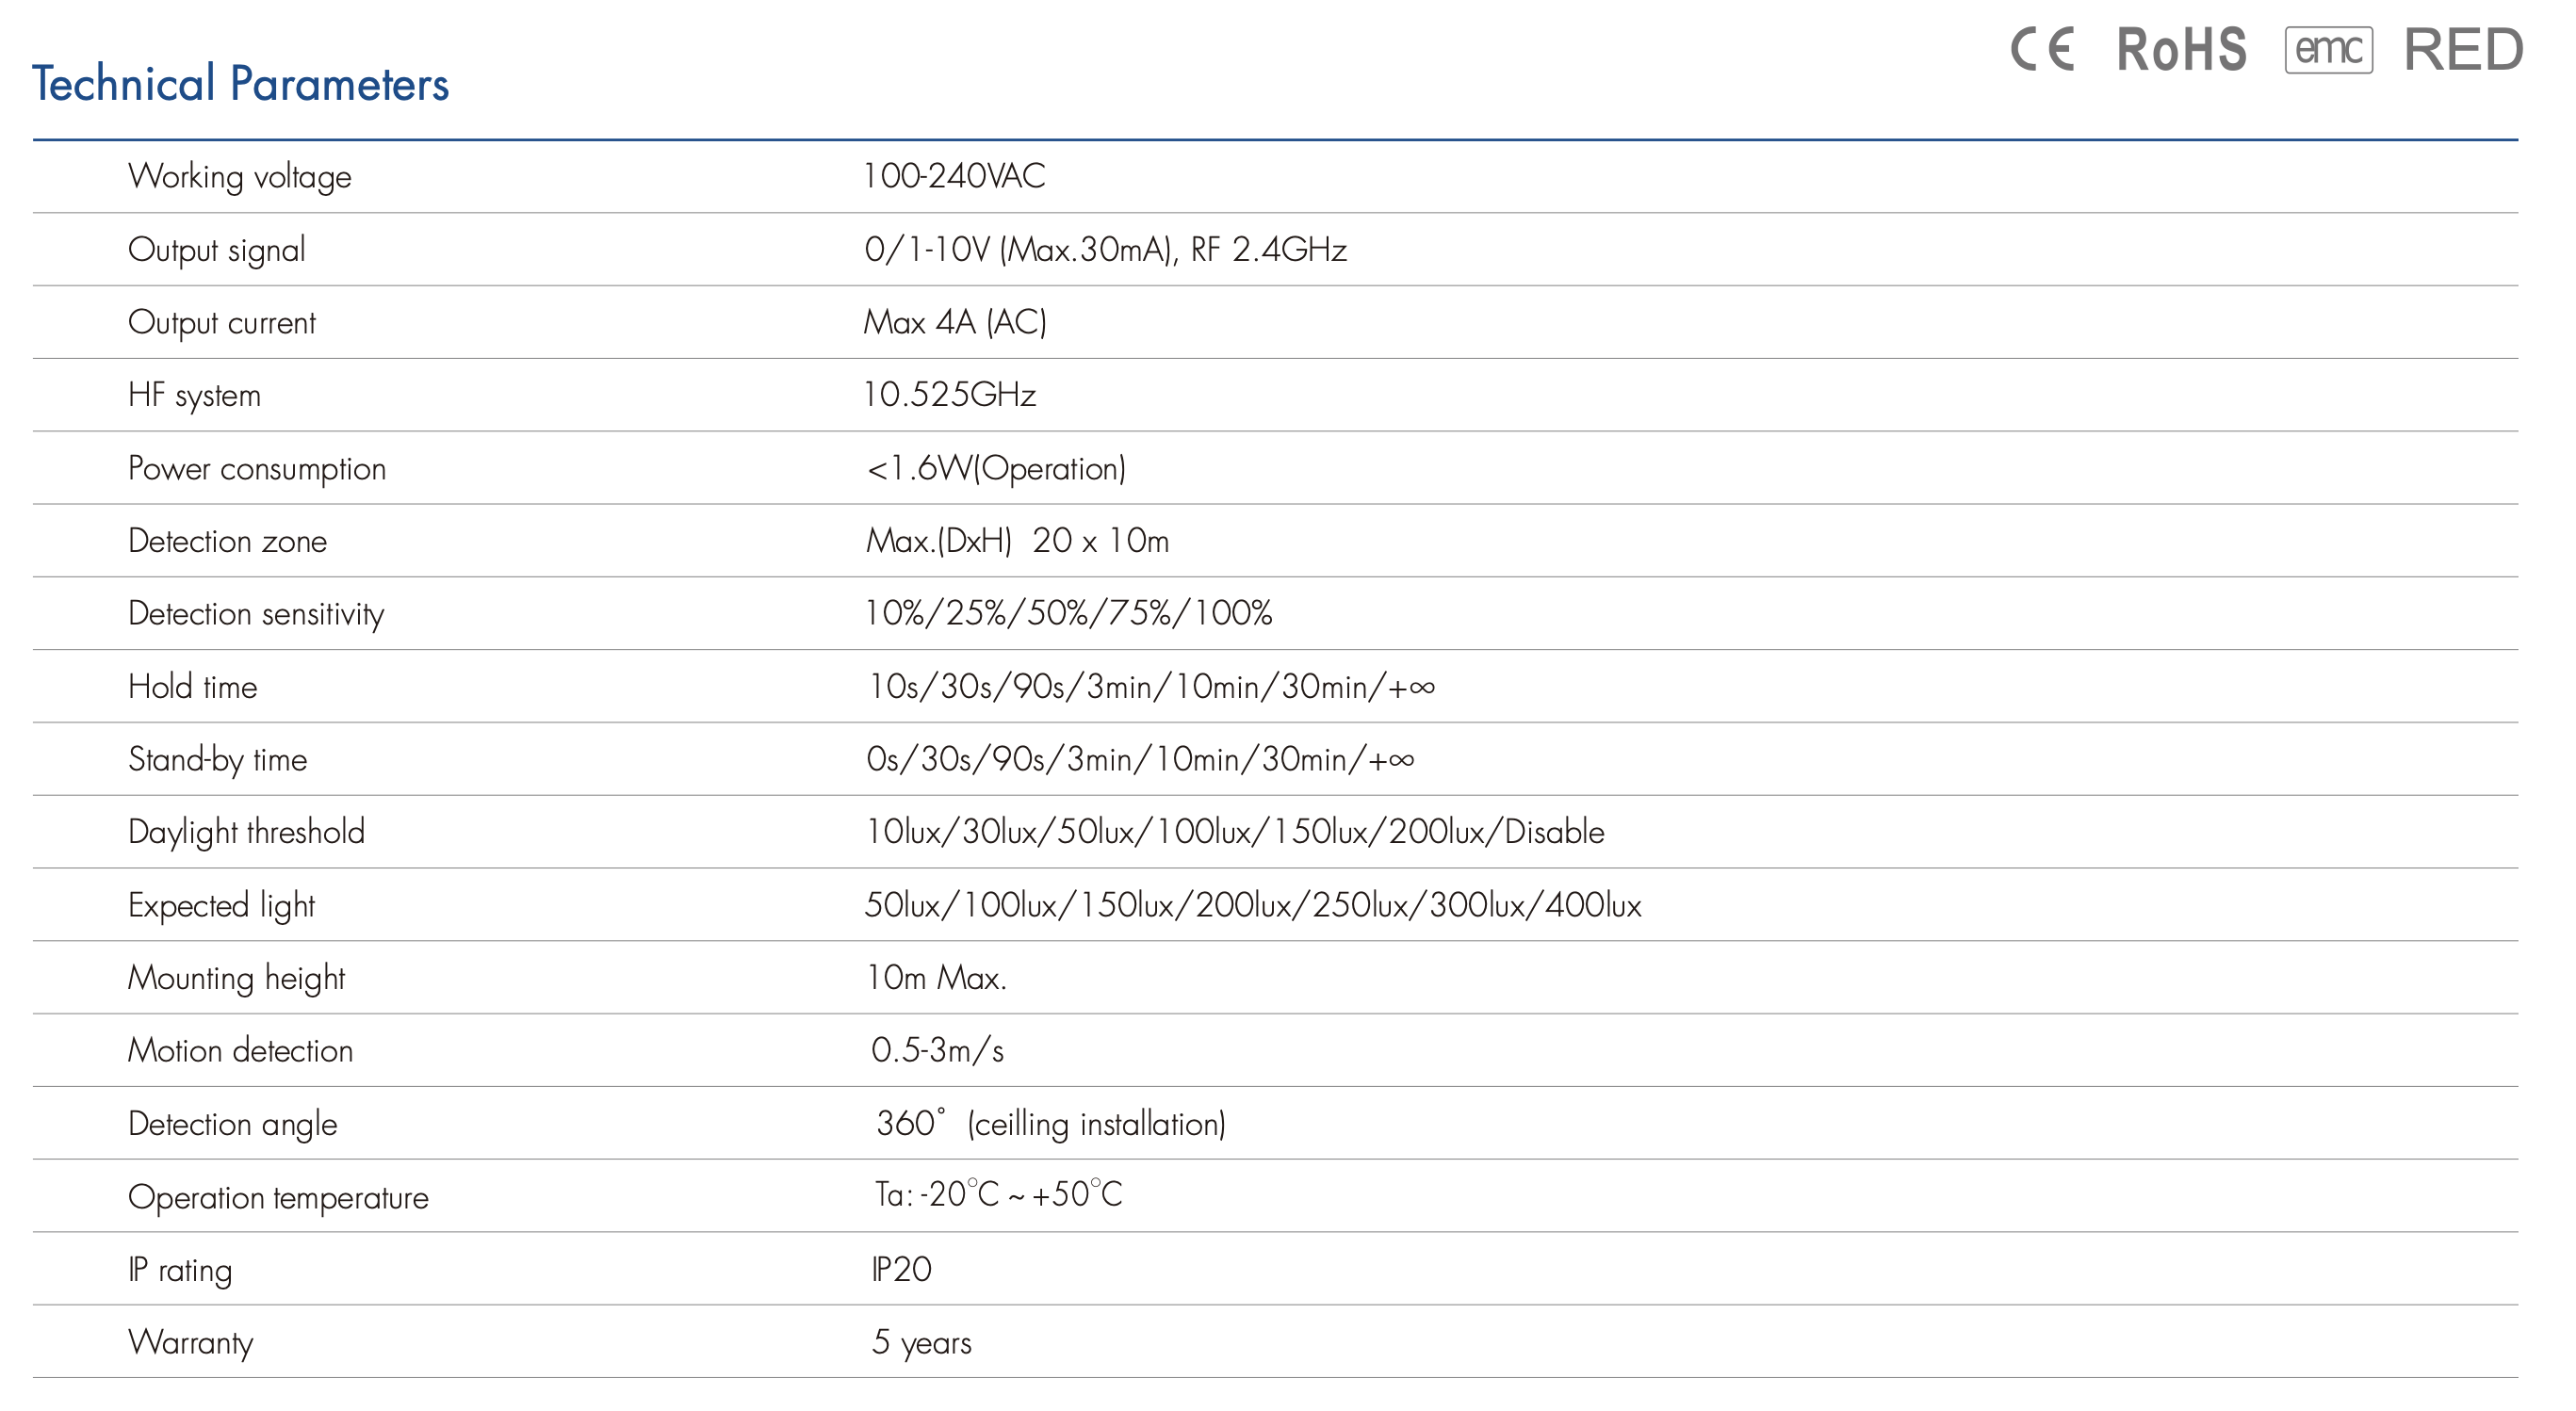
Task: Click Expected light lux values
Action: [1252, 905]
